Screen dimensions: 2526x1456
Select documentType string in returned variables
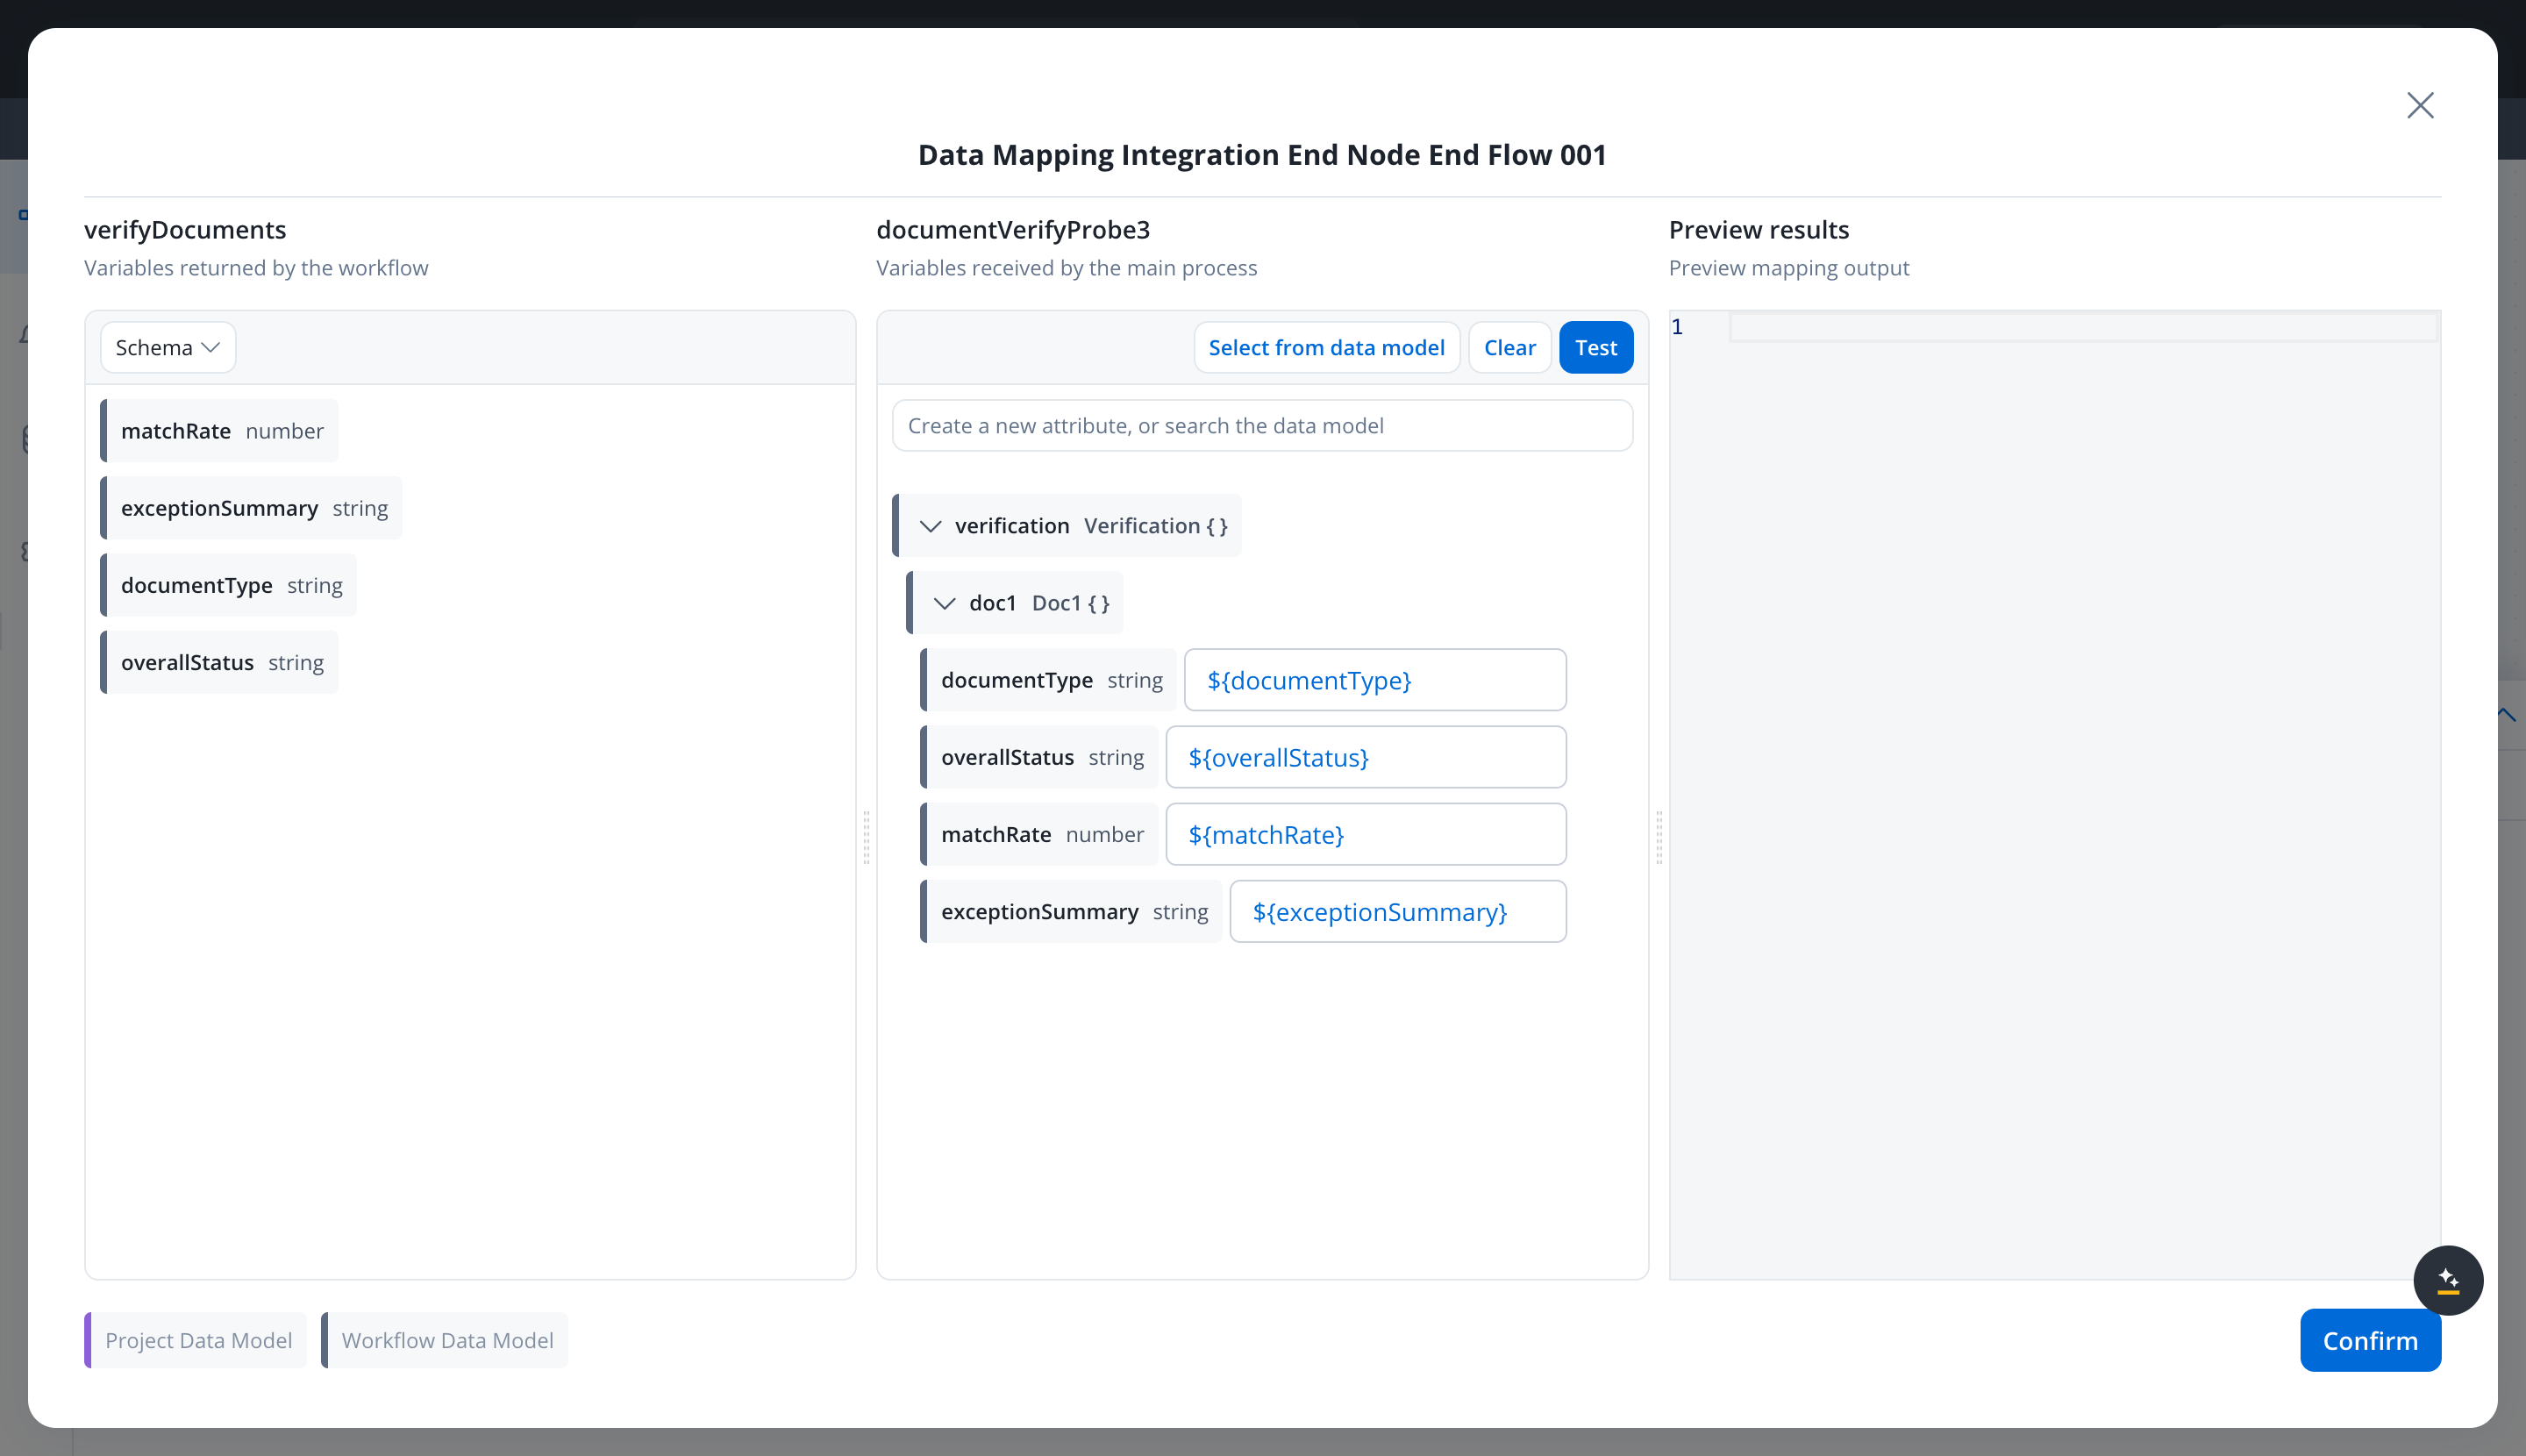pyautogui.click(x=228, y=585)
